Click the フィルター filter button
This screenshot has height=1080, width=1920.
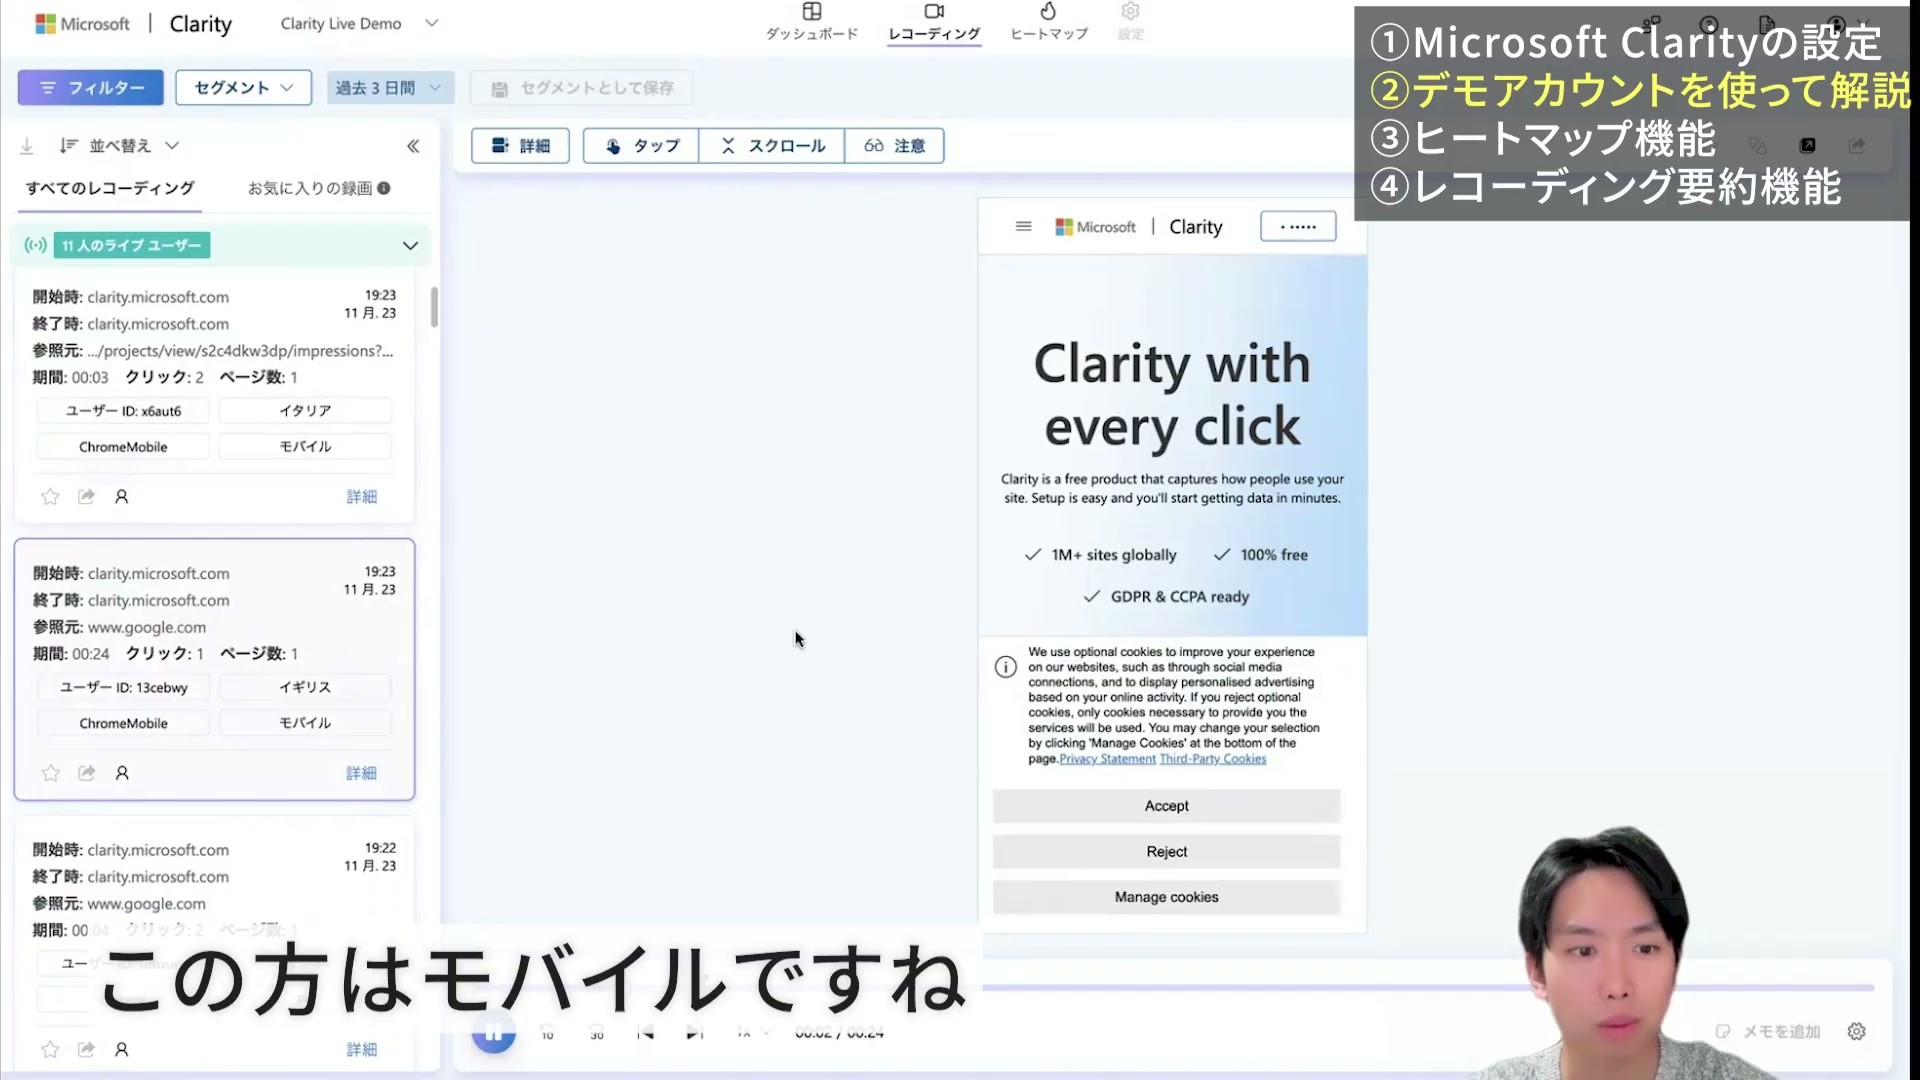90,88
